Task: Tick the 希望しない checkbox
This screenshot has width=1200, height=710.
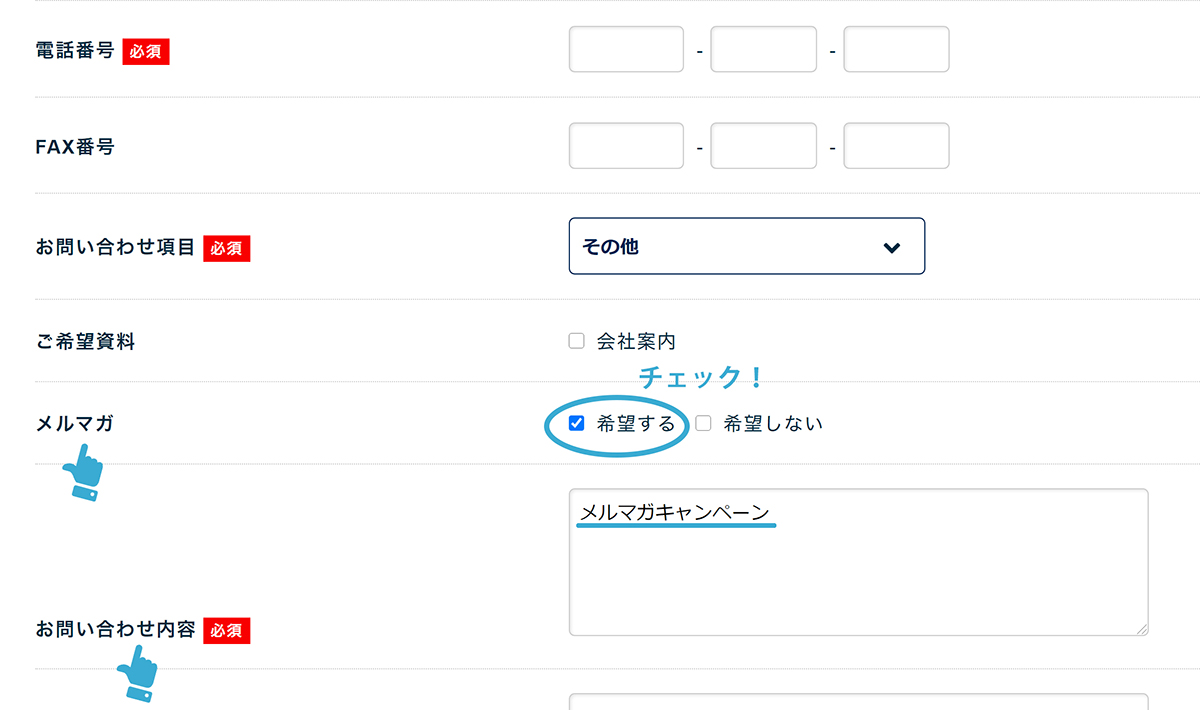Action: pyautogui.click(x=704, y=423)
